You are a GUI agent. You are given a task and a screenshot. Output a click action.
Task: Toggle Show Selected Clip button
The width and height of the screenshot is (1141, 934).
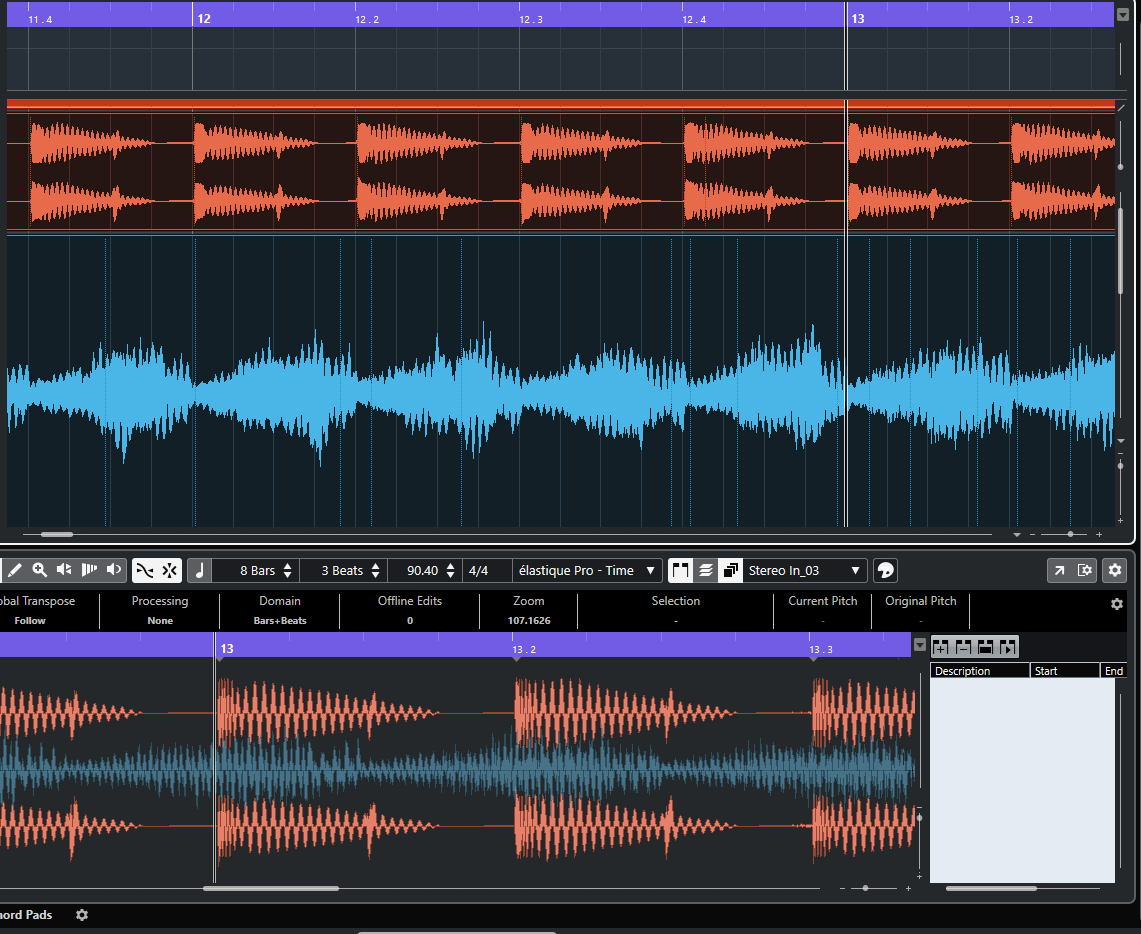pos(680,570)
